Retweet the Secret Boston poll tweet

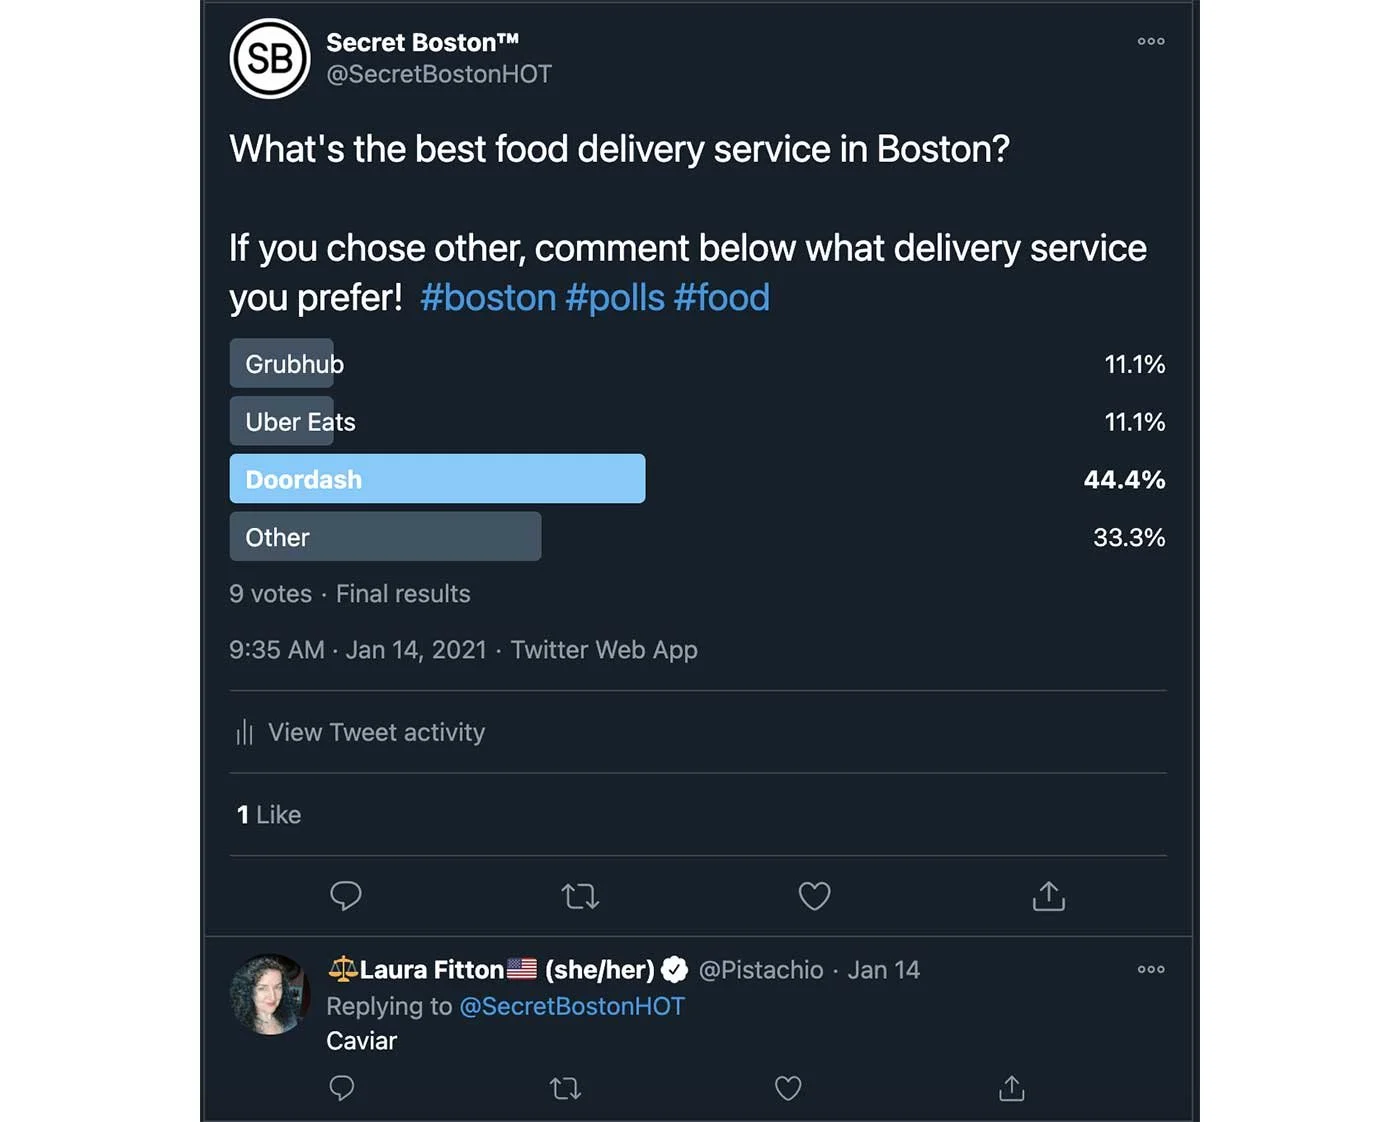click(580, 896)
